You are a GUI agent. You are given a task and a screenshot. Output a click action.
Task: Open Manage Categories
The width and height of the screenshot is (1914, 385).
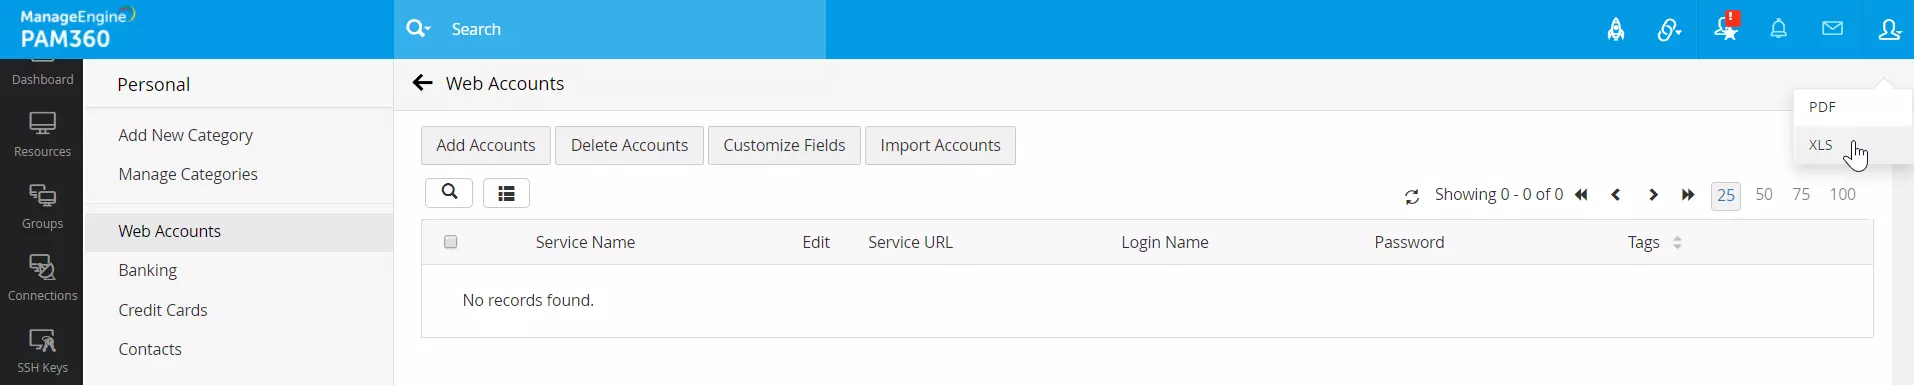click(188, 174)
